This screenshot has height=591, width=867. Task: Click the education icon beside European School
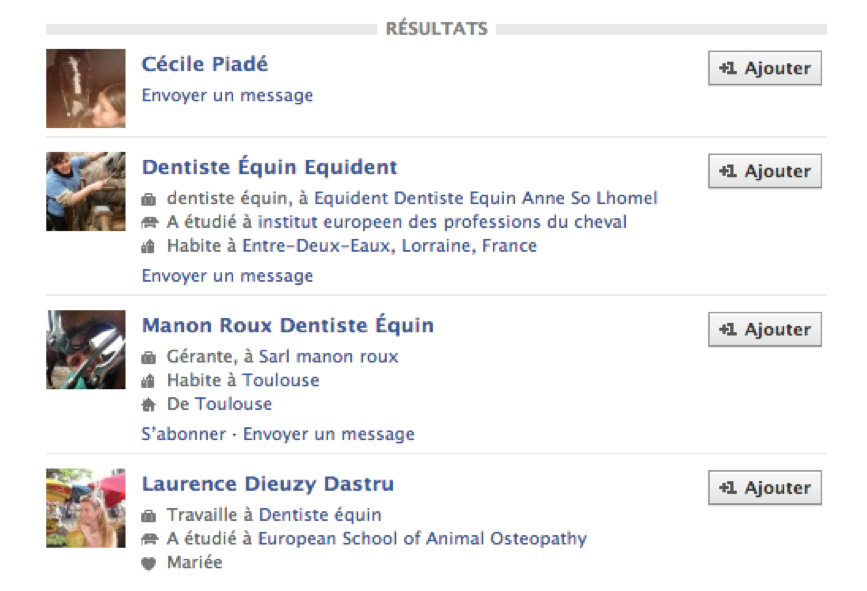coord(149,539)
